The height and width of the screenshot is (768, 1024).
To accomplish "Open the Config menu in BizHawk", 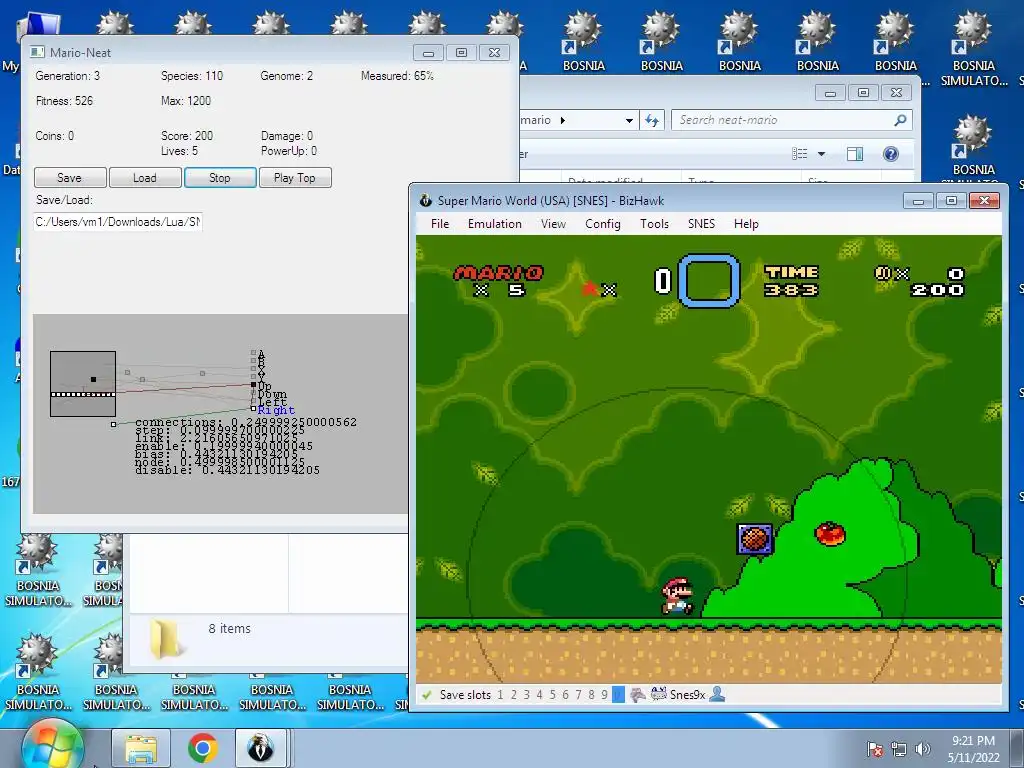I will click(x=603, y=224).
